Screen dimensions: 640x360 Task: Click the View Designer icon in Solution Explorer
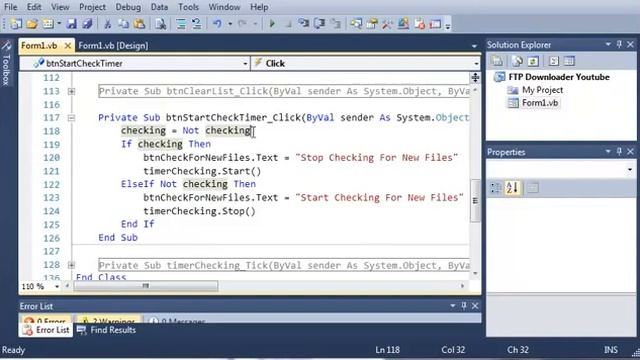(x=569, y=61)
